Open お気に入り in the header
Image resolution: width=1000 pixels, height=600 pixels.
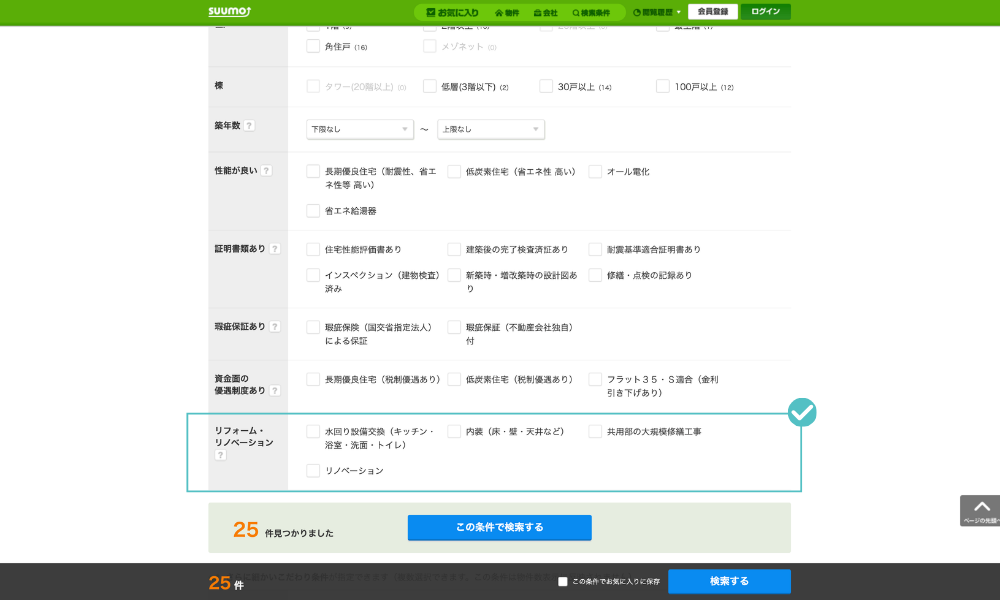point(452,12)
